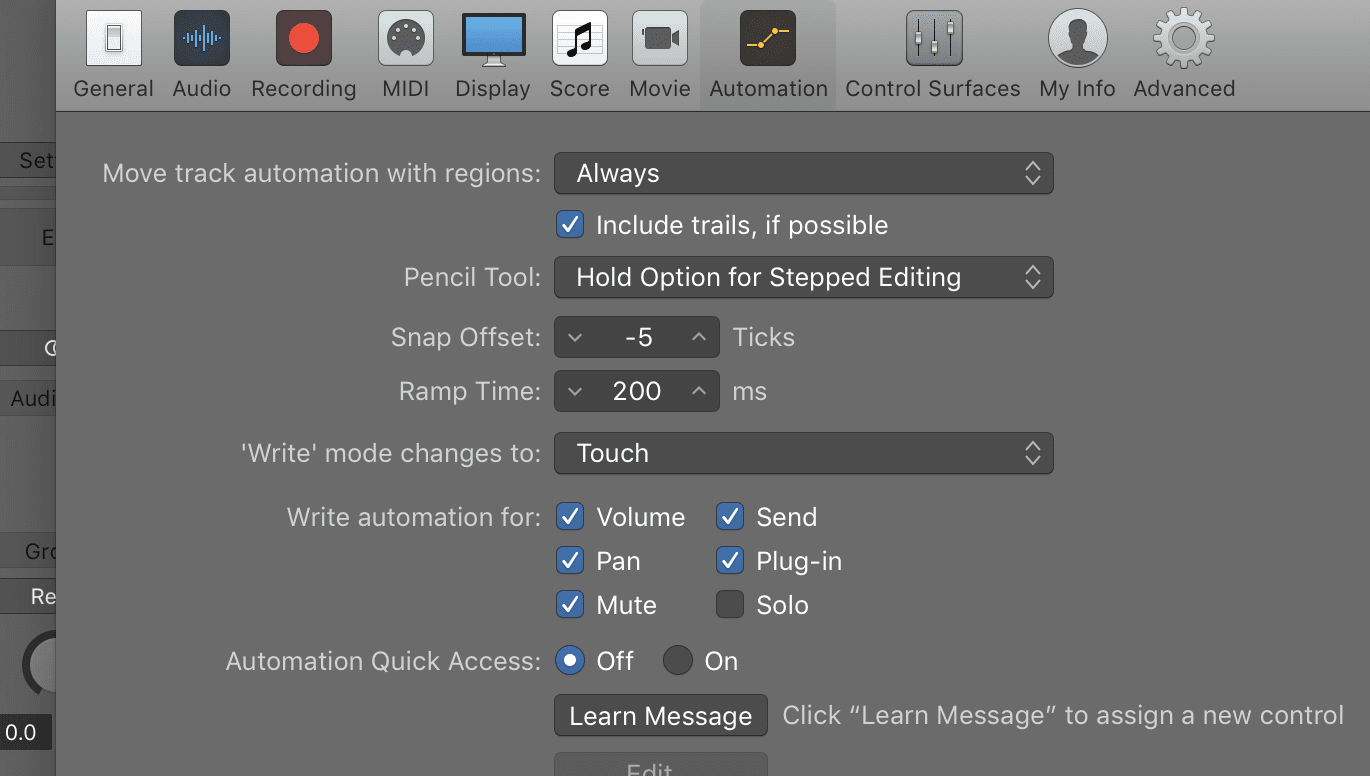Open 'Write' mode changes to dropdown
This screenshot has width=1370, height=776.
(803, 454)
